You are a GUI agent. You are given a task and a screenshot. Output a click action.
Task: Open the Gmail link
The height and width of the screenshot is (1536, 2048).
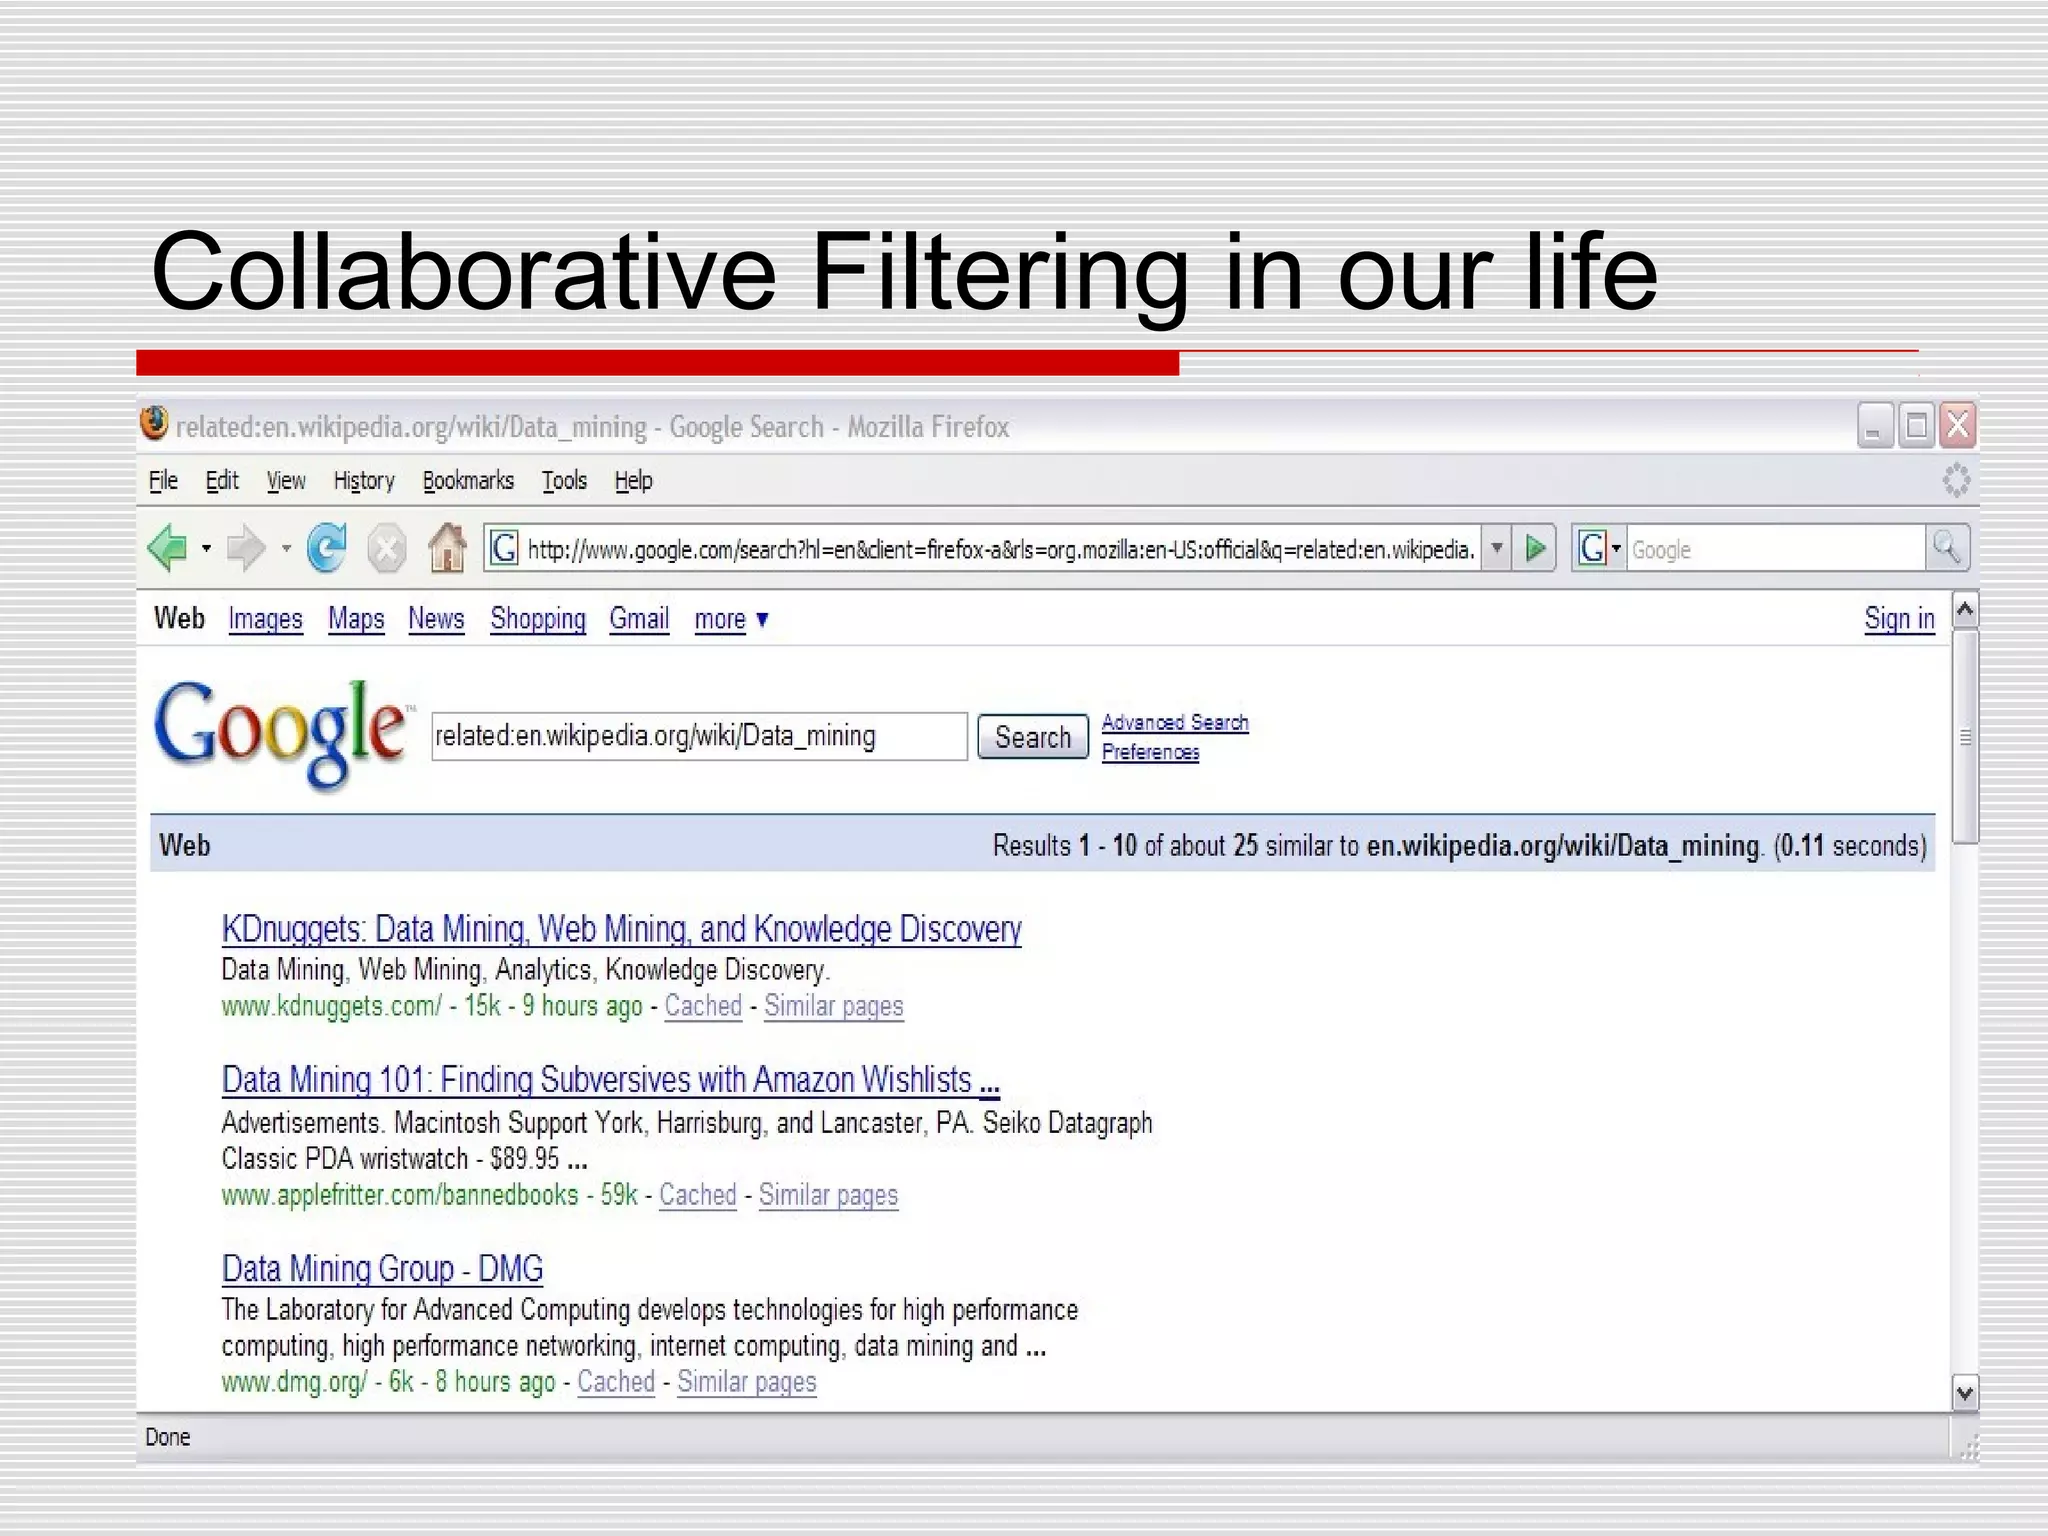[x=639, y=619]
